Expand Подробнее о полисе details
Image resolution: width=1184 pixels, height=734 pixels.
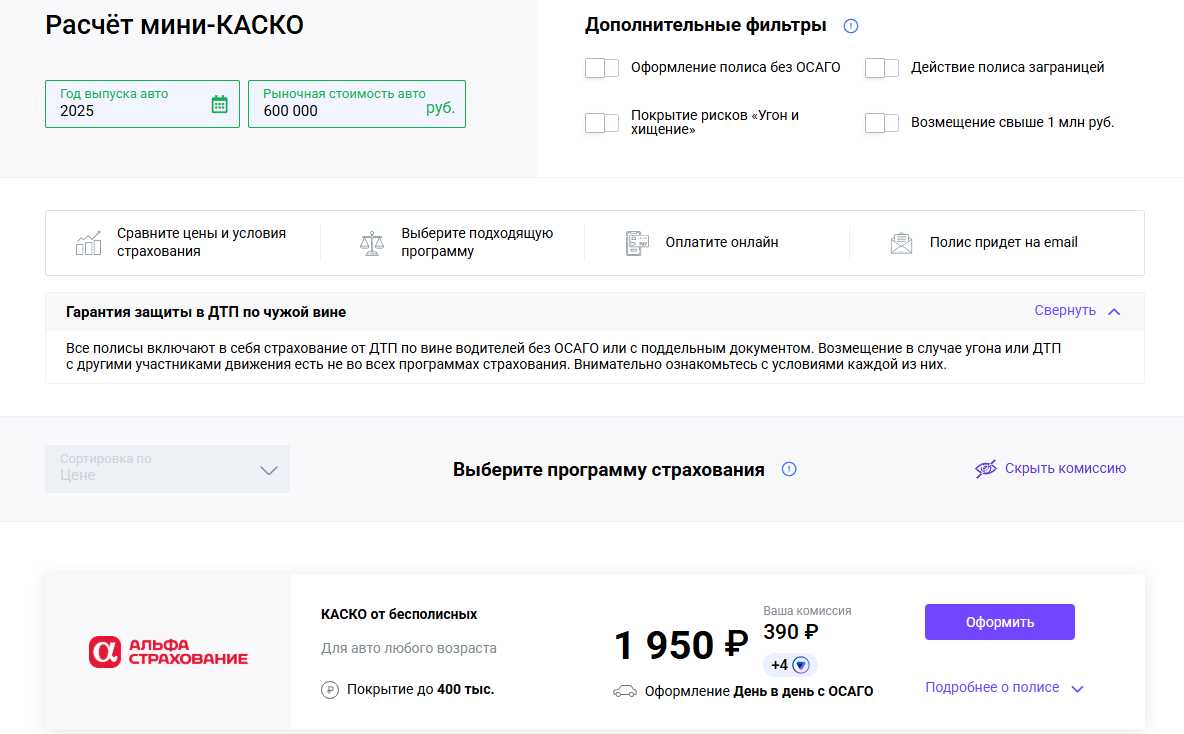[1004, 688]
